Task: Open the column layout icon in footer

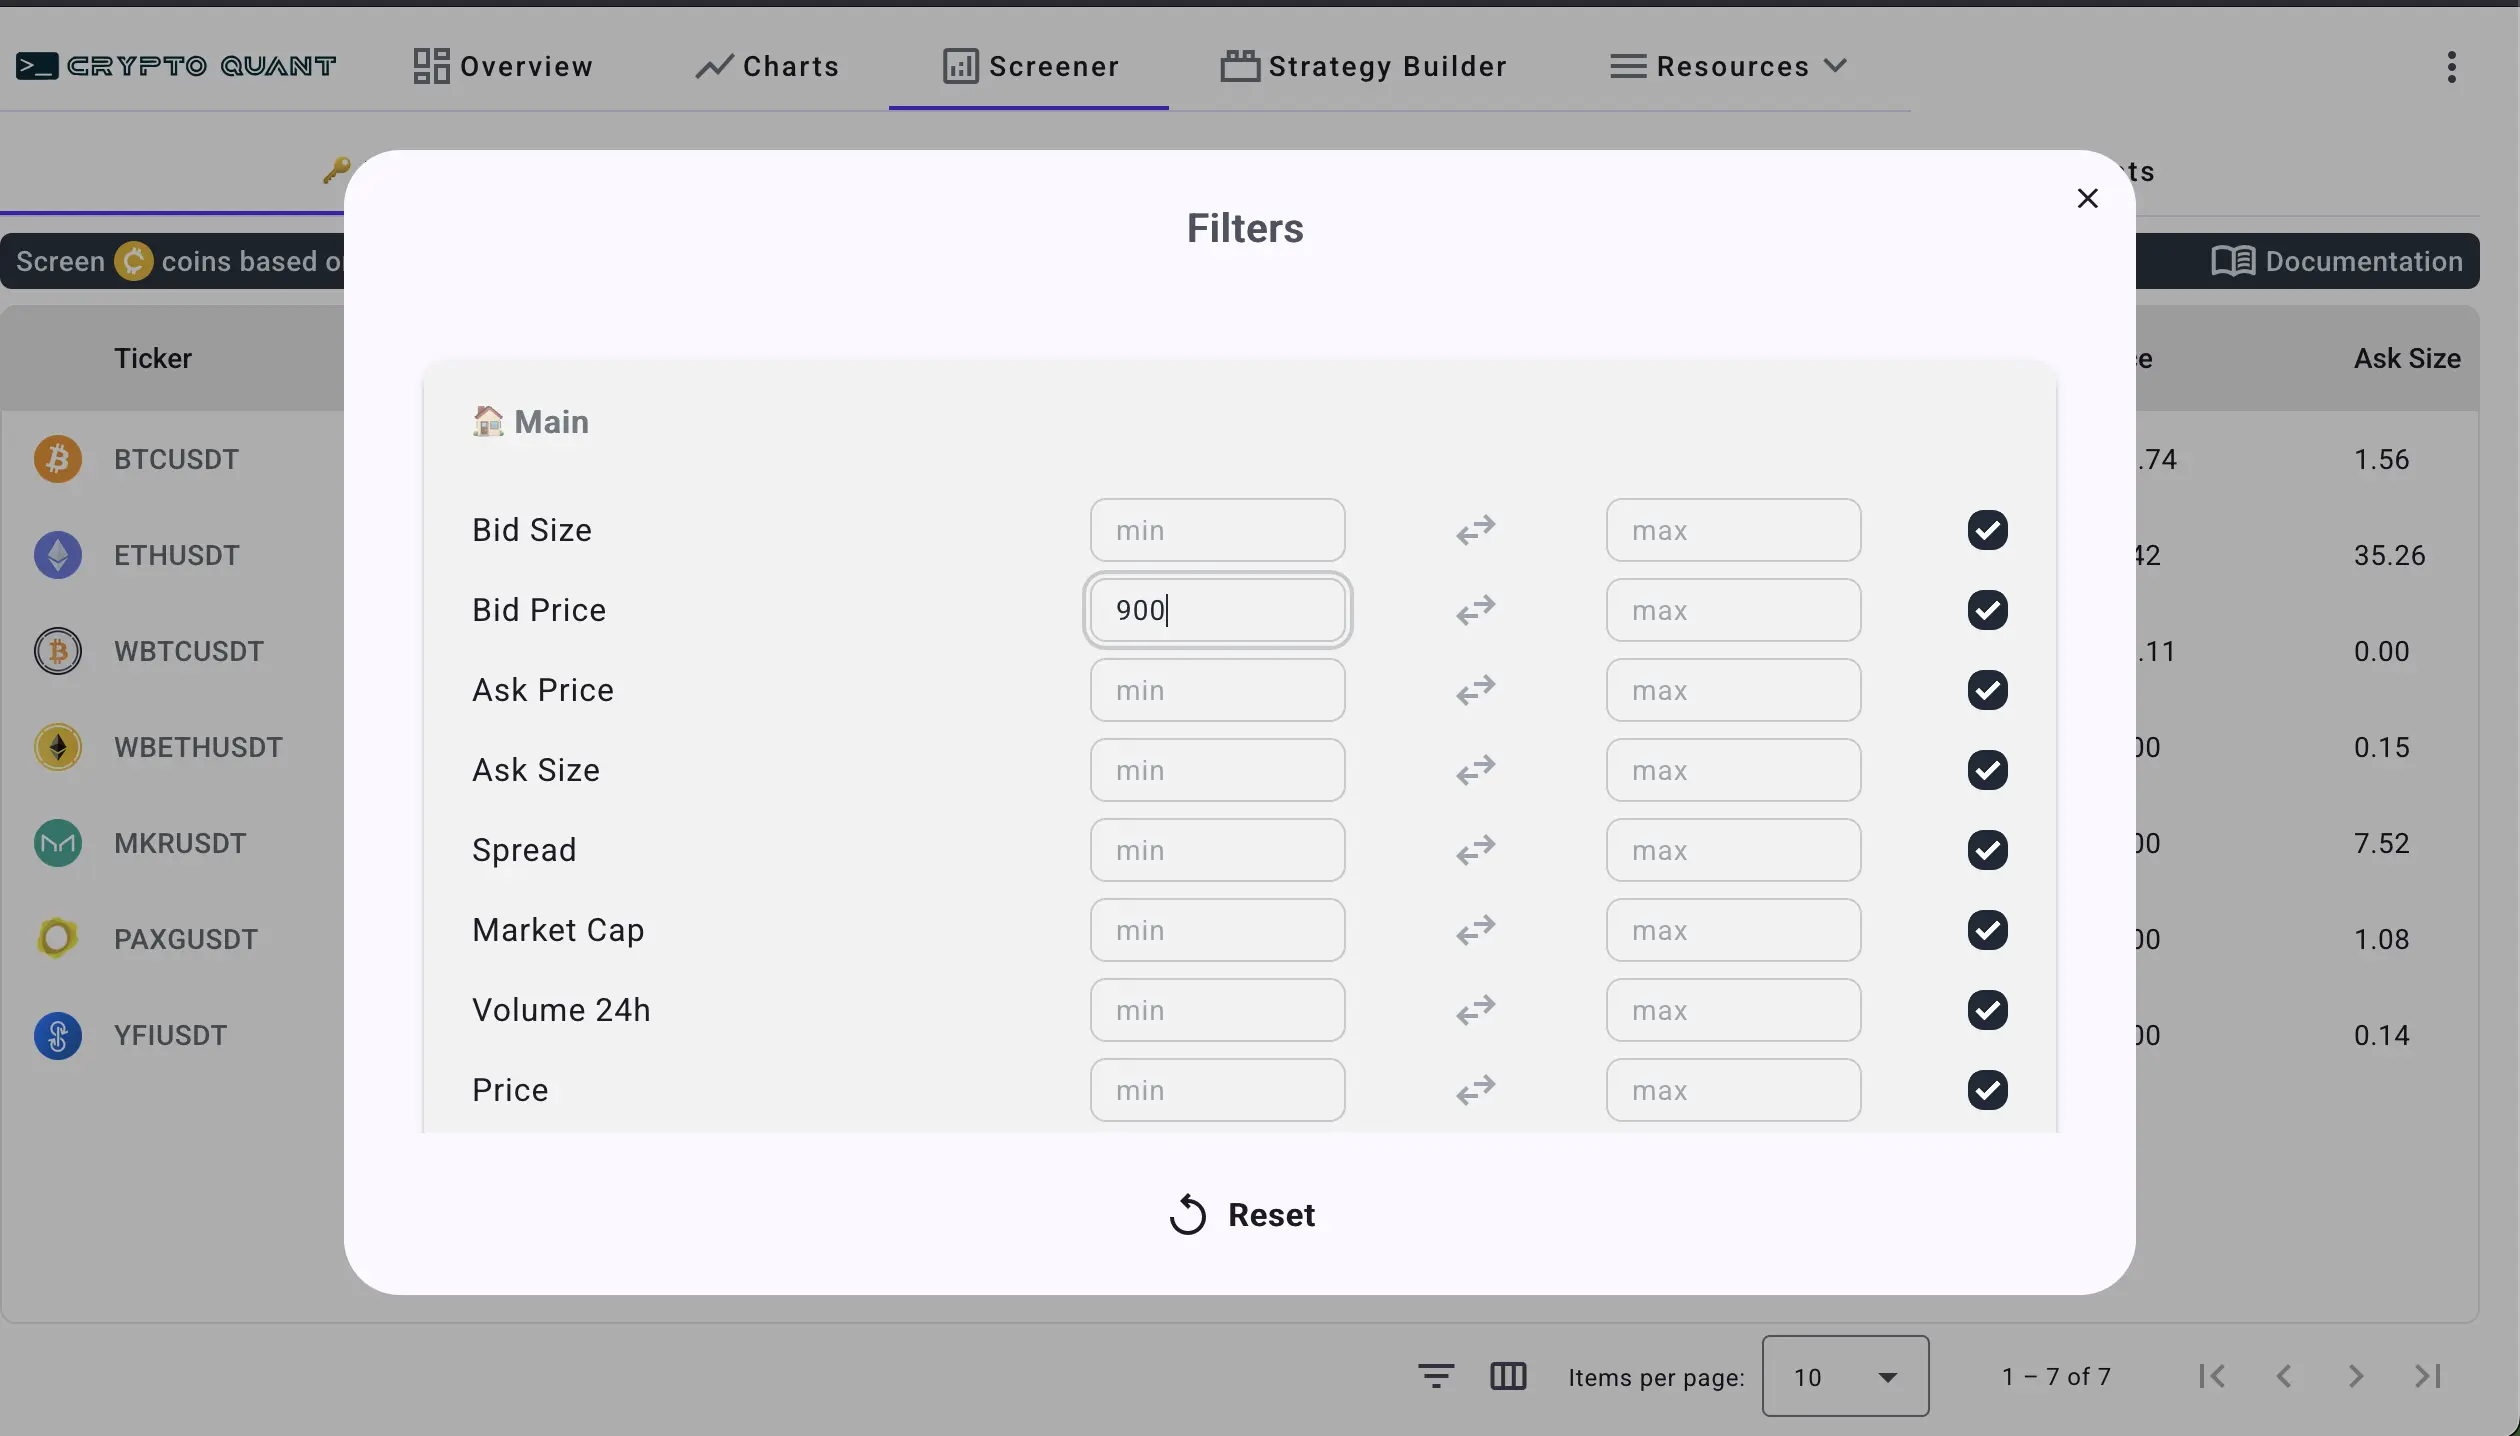Action: pos(1508,1377)
